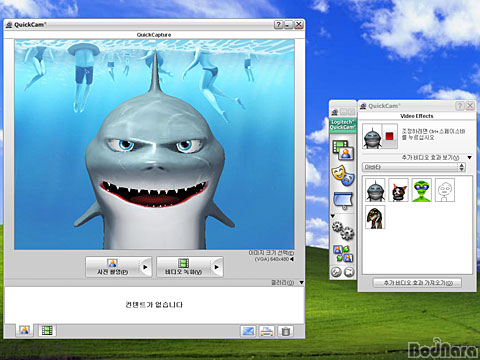Open Video Effects via the theater masks icon
This screenshot has width=480, height=360.
[x=343, y=175]
